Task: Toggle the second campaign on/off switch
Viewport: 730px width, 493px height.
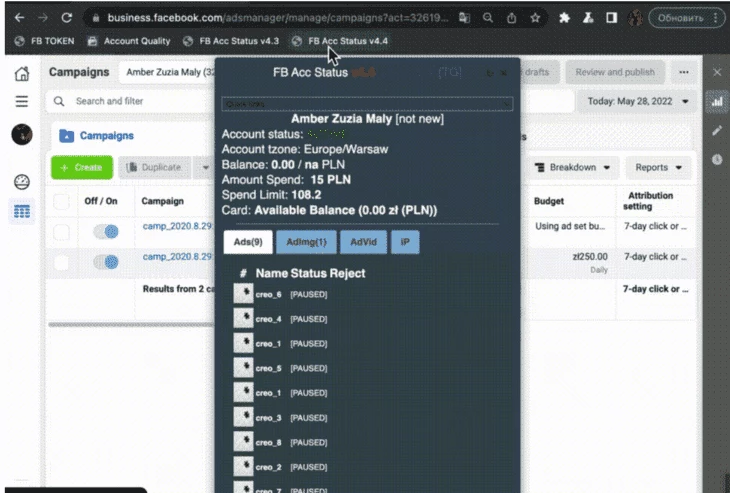Action: (106, 262)
